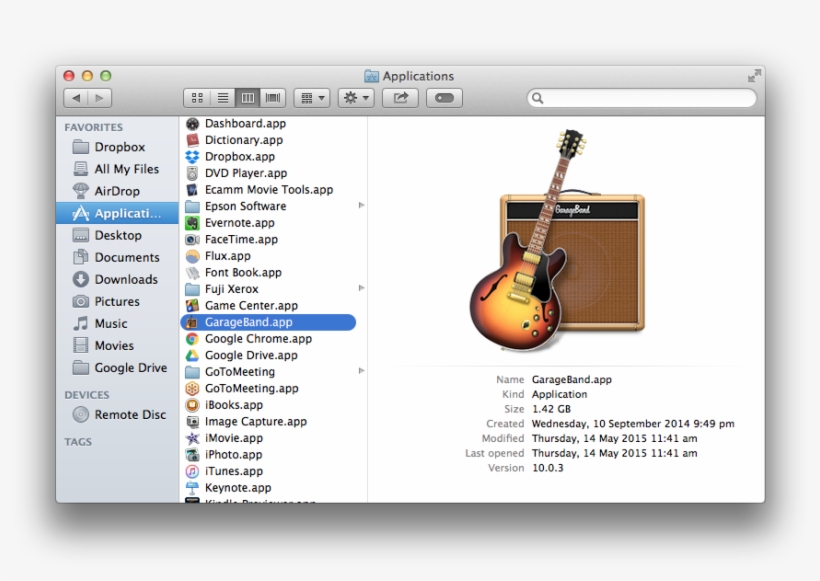Click the Epson Software folder icon
Viewport: 820px width, 581px height.
(192, 206)
